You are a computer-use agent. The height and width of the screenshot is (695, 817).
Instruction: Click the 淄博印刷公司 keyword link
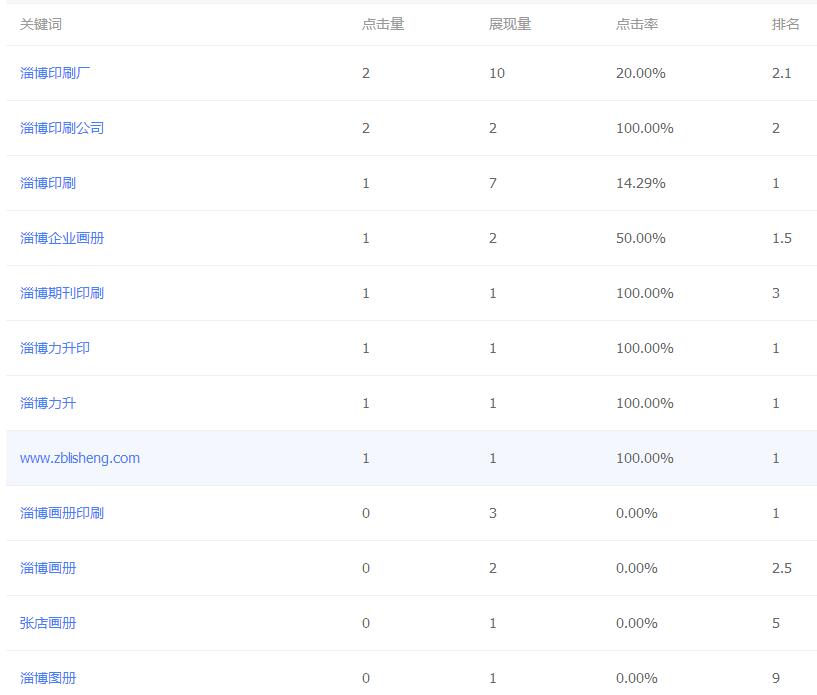coord(62,128)
